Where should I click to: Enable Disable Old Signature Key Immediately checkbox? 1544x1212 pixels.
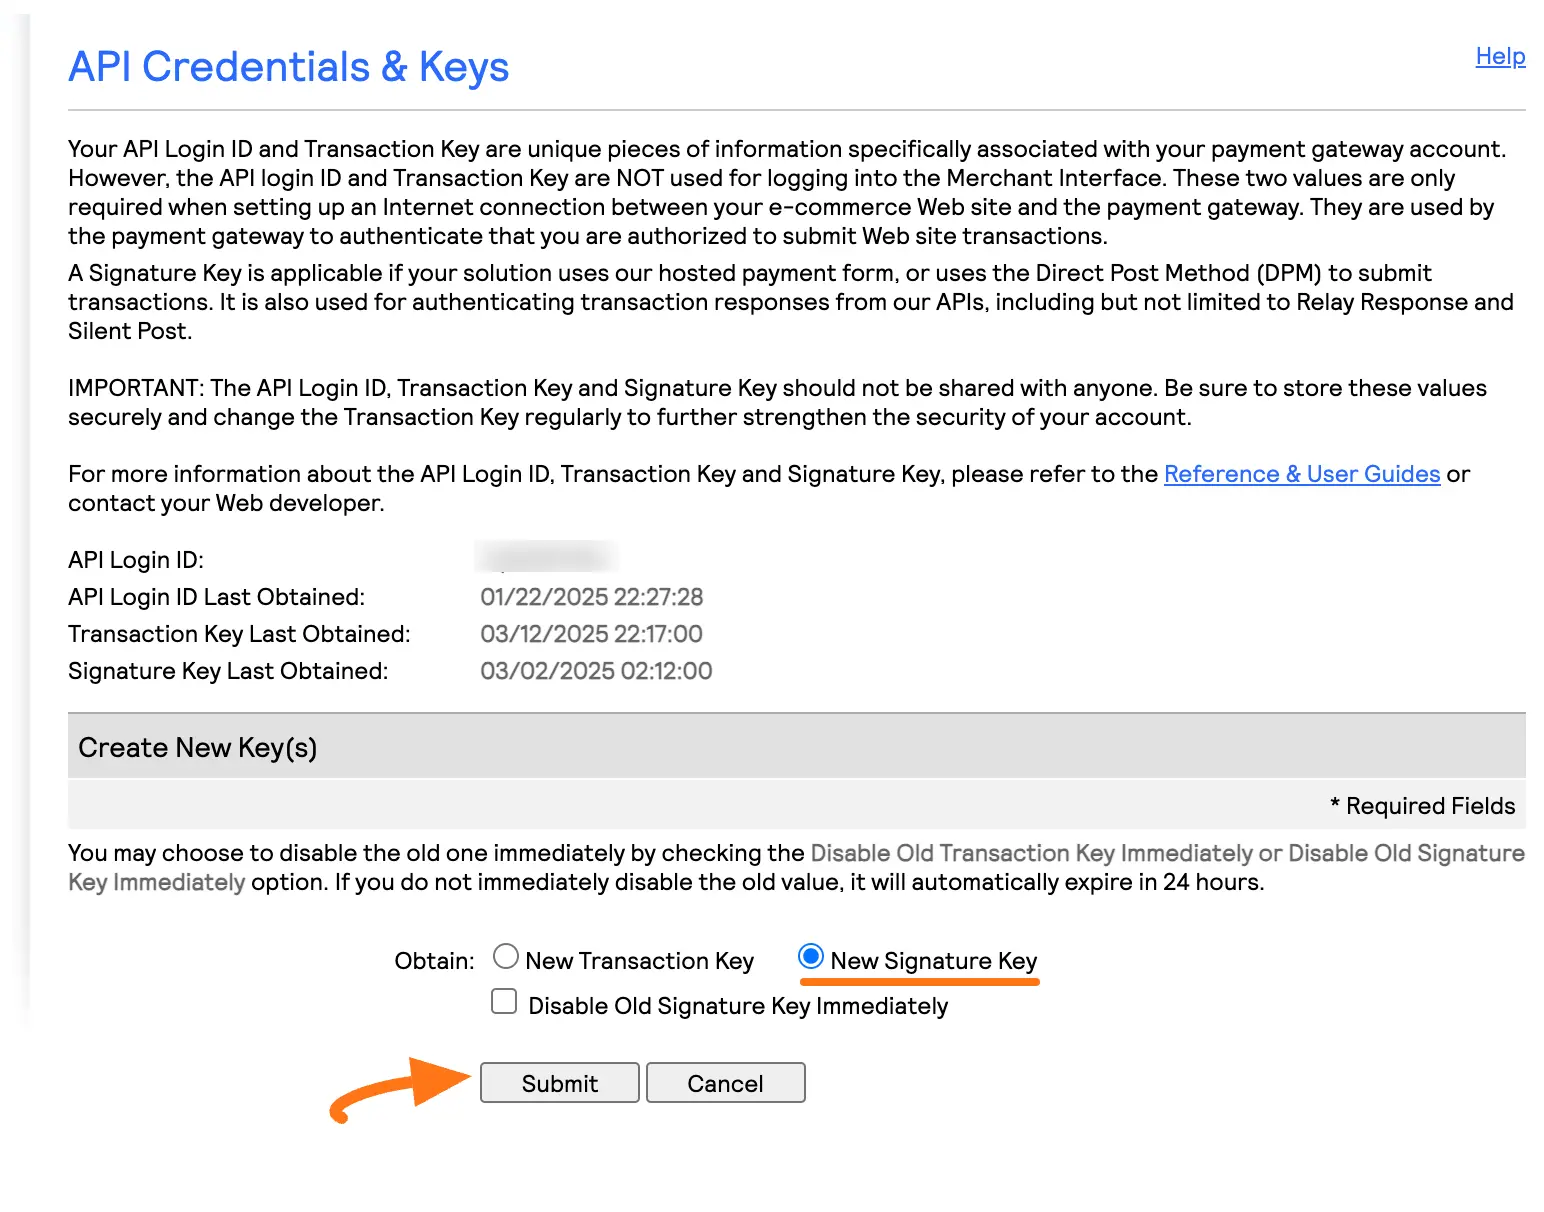(x=504, y=1001)
